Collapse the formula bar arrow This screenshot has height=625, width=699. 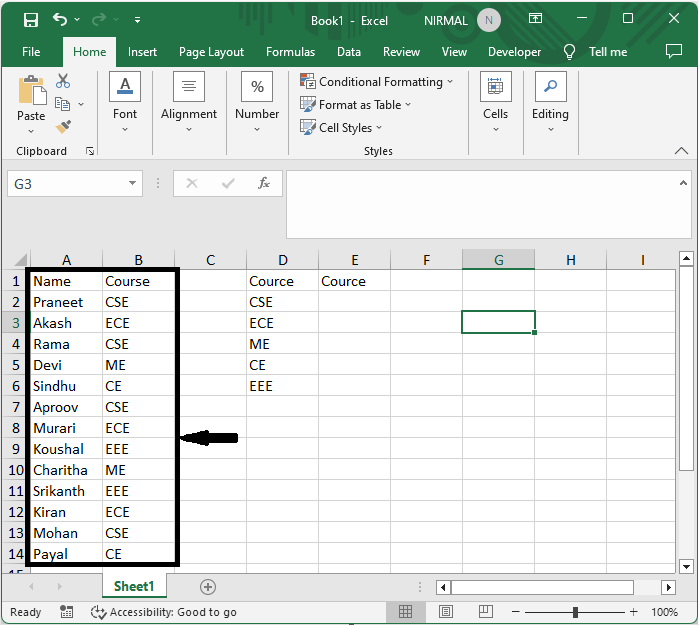[x=683, y=183]
